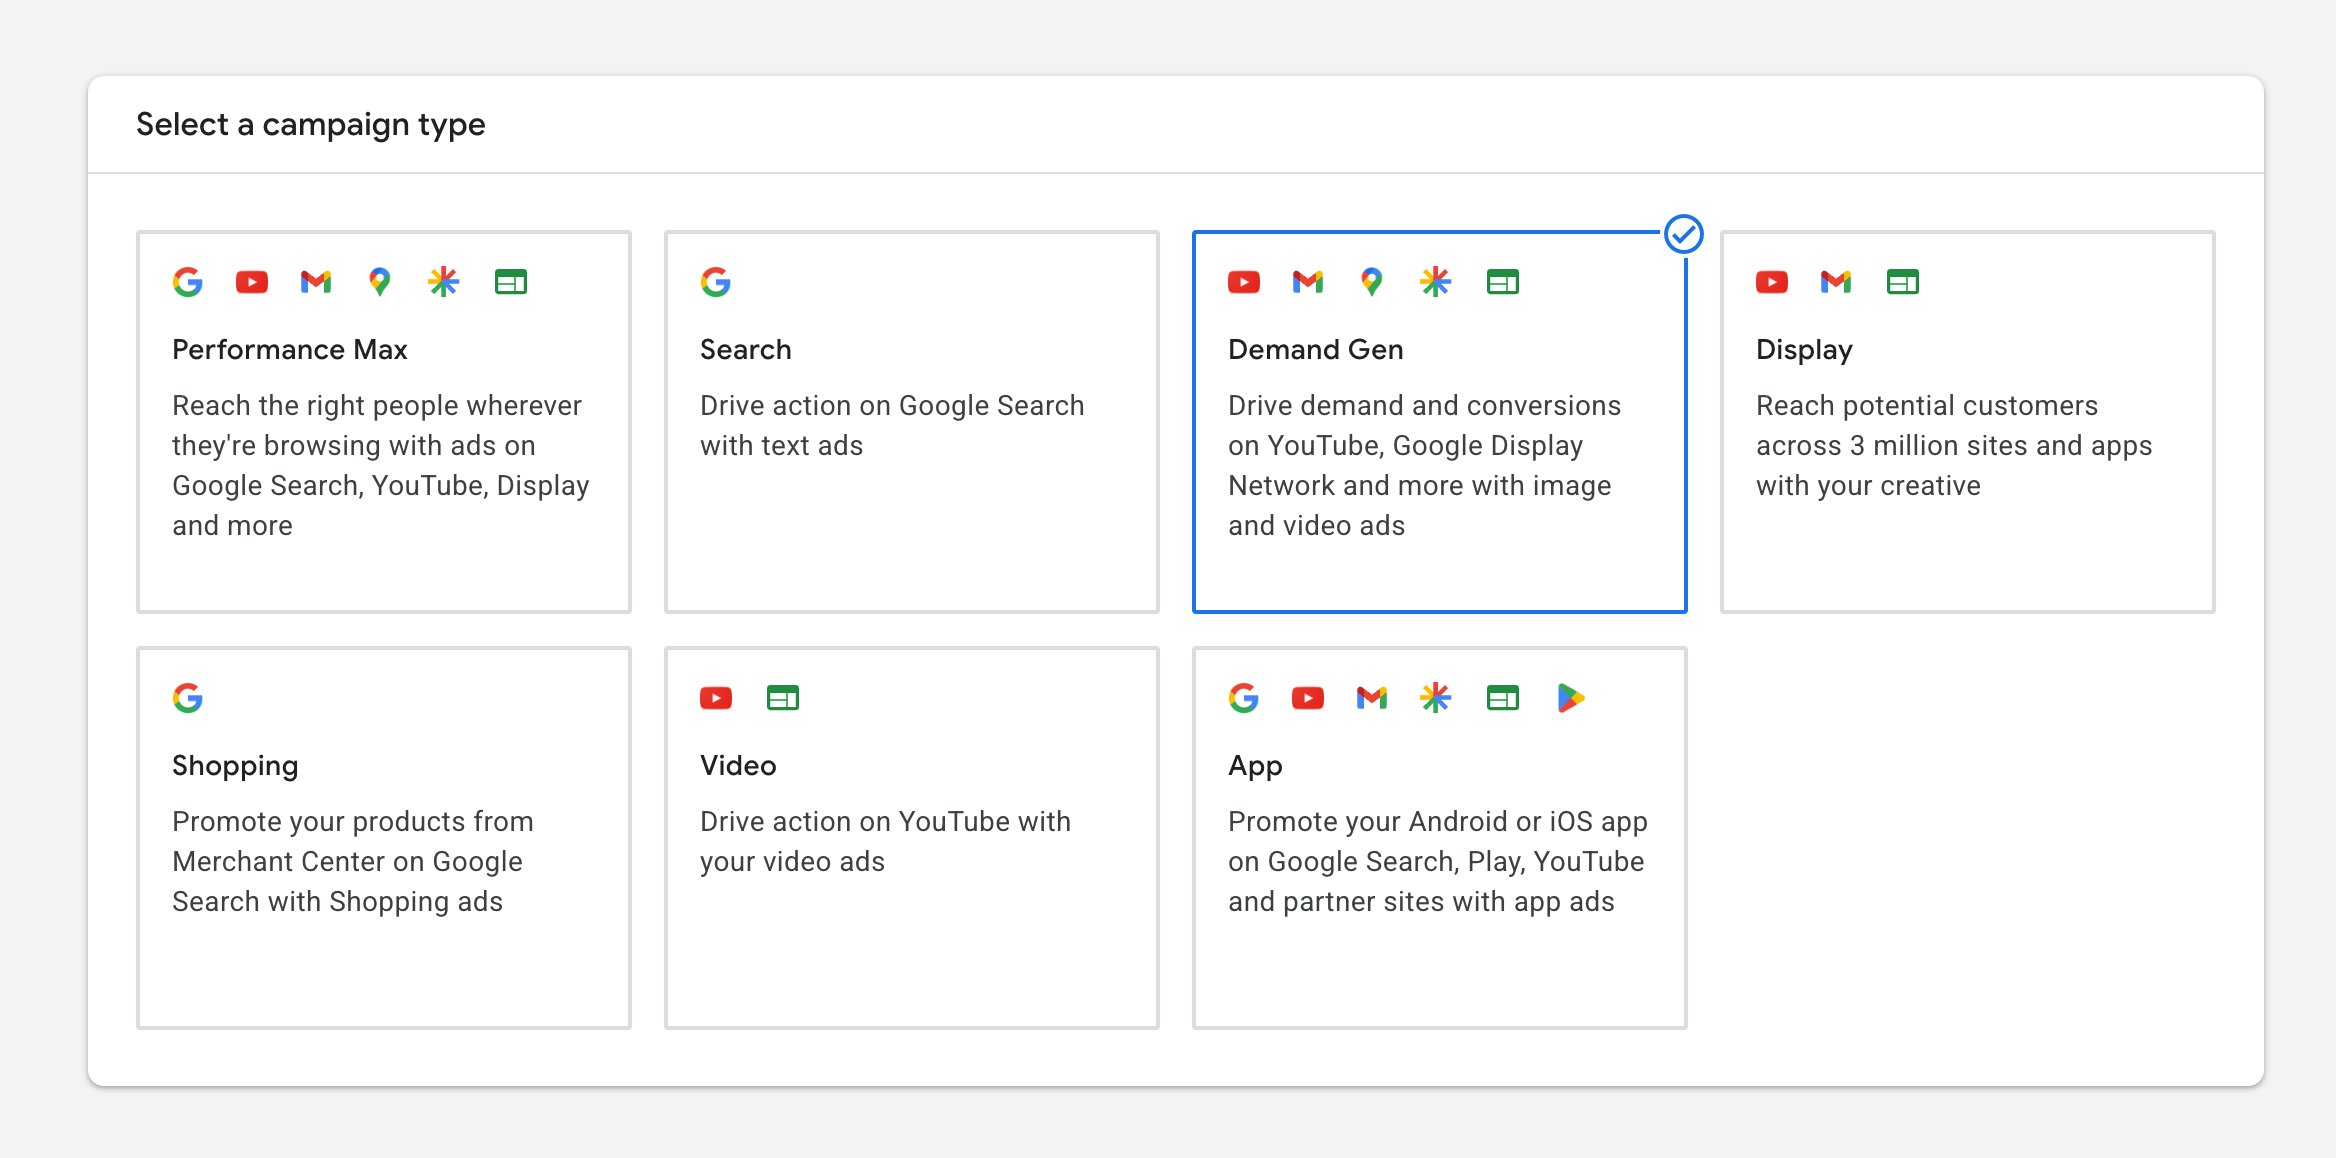Click 'Drive demand and conversions' description text
This screenshot has width=2336, height=1158.
tap(1424, 465)
